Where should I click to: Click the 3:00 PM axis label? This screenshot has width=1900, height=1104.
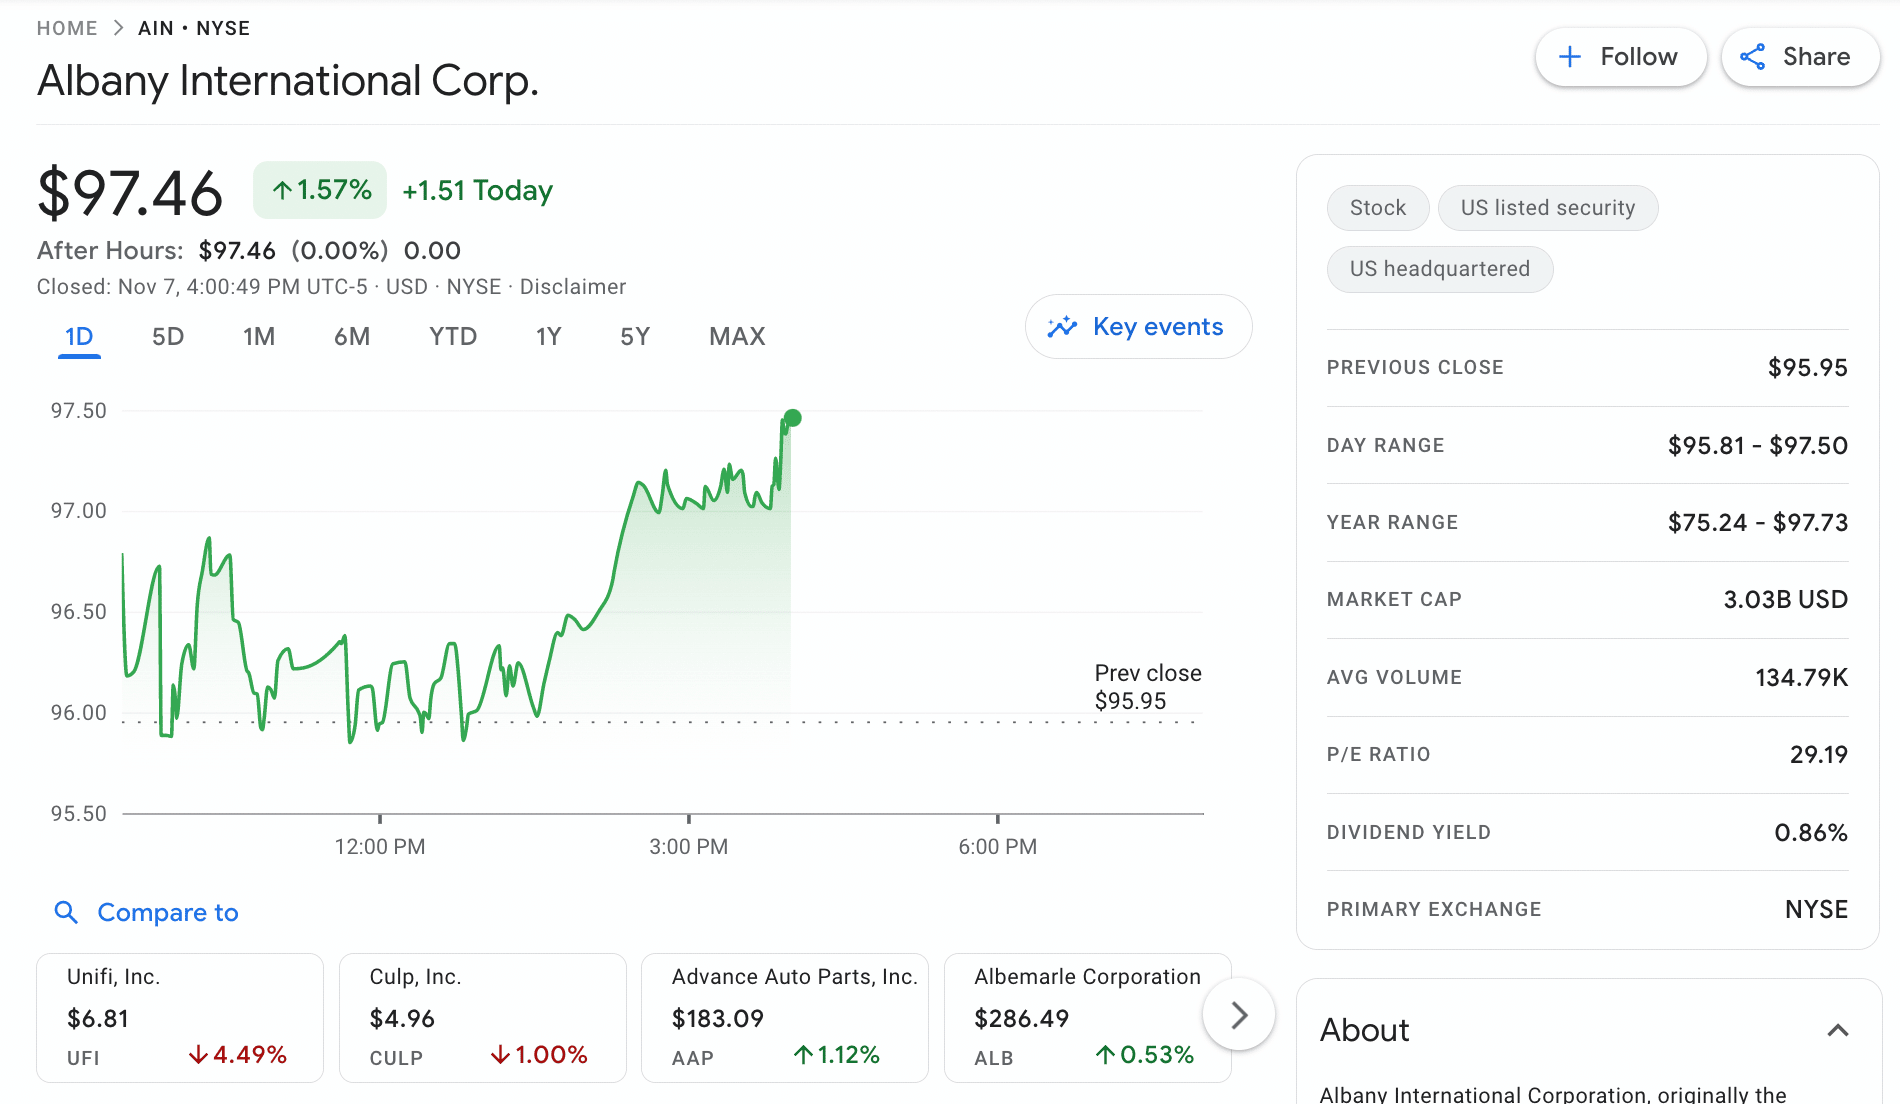pyautogui.click(x=689, y=847)
